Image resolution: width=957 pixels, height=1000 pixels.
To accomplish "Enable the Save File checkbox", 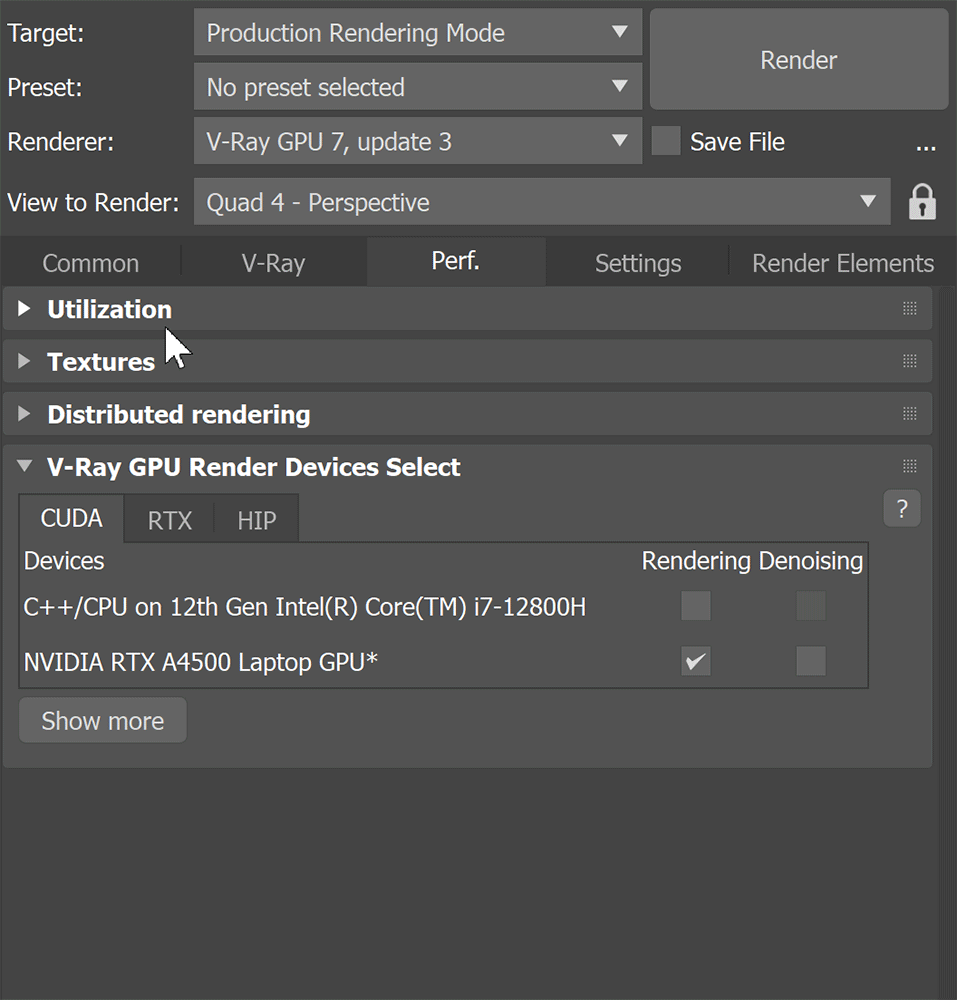I will (x=666, y=141).
